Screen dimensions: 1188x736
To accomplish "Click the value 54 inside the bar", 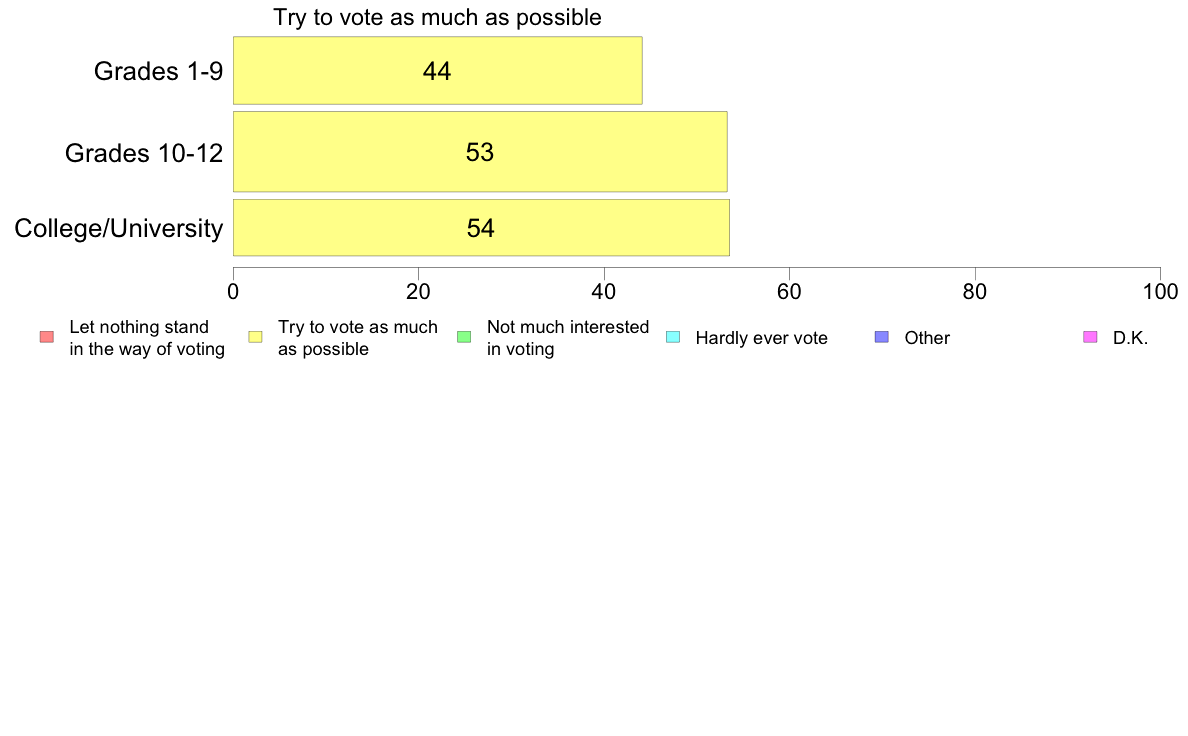I will [480, 228].
